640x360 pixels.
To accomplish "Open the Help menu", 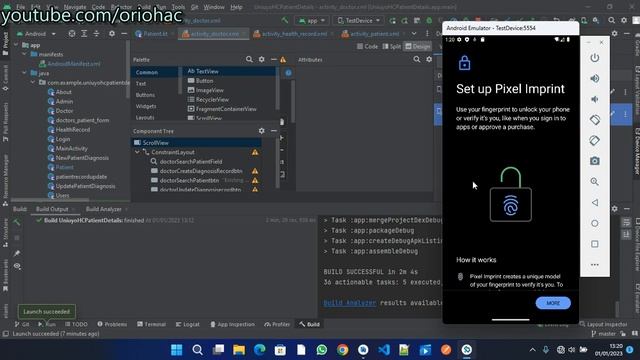I will point(236,7).
